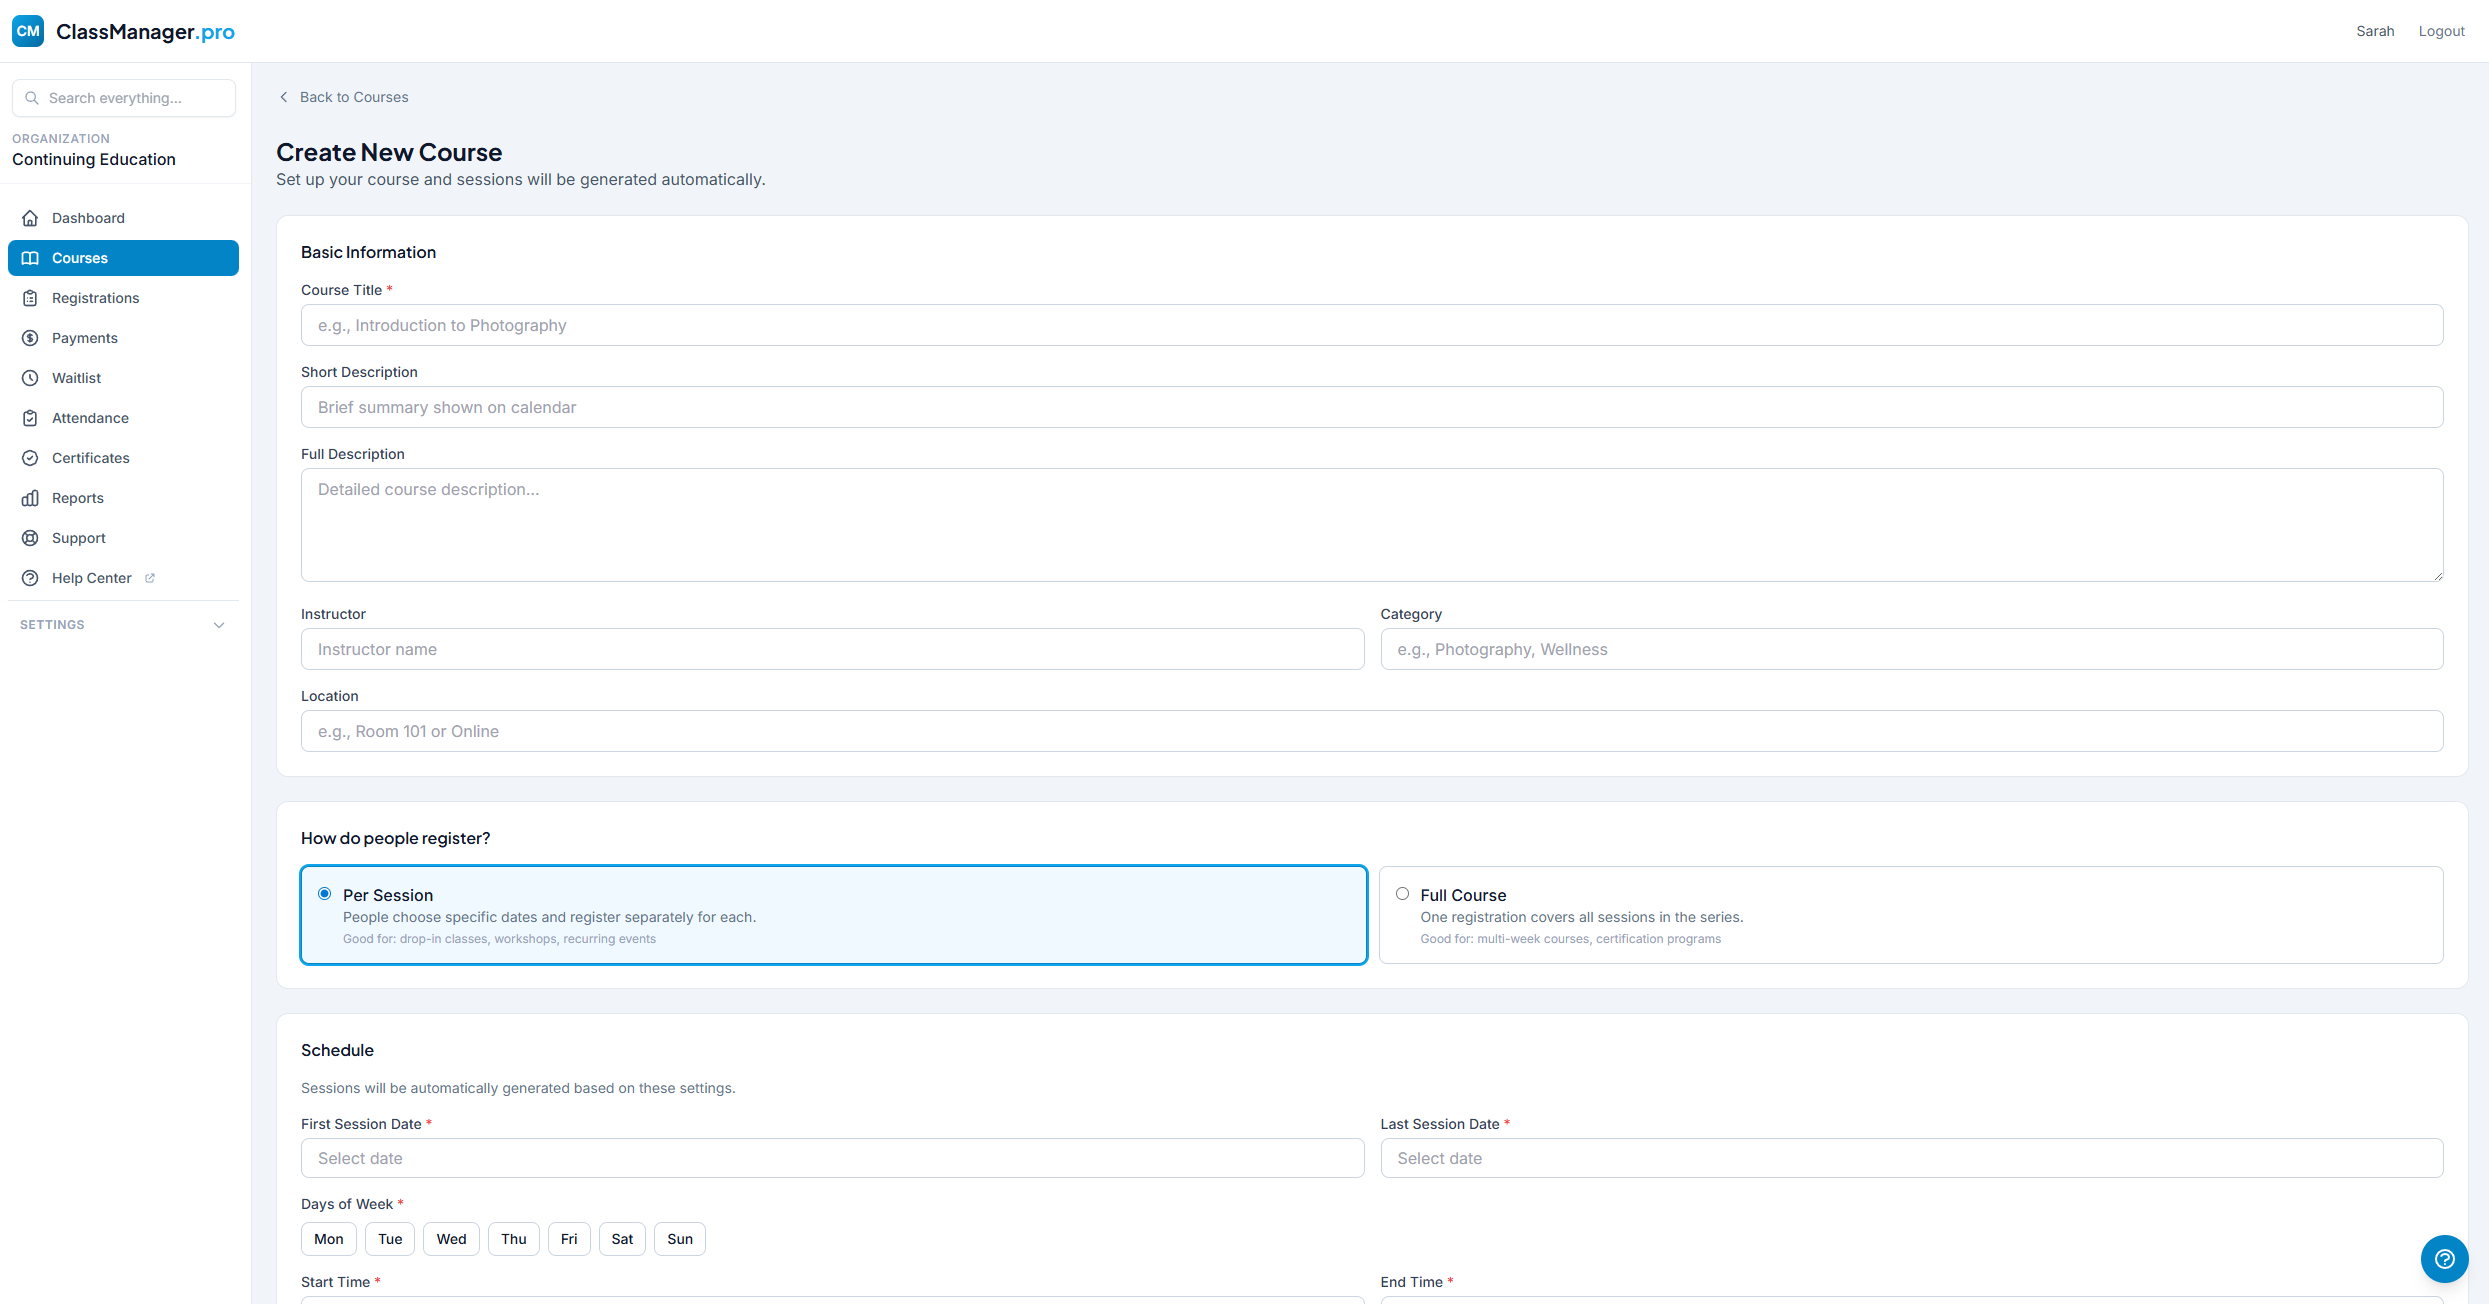This screenshot has width=2489, height=1304.
Task: Switch to the Courses section
Action: coord(80,257)
